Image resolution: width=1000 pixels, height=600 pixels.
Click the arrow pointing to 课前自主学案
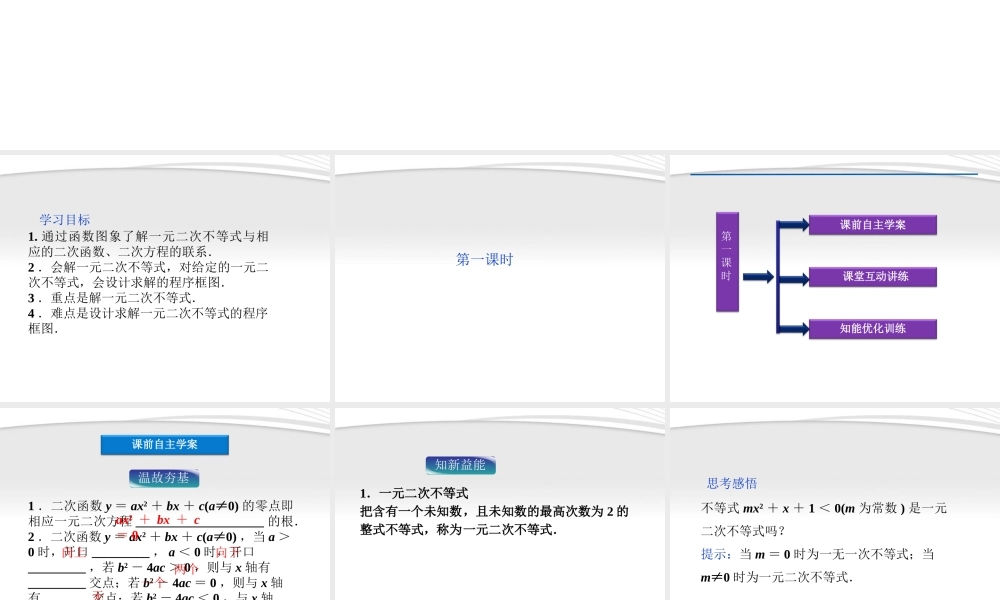[793, 224]
